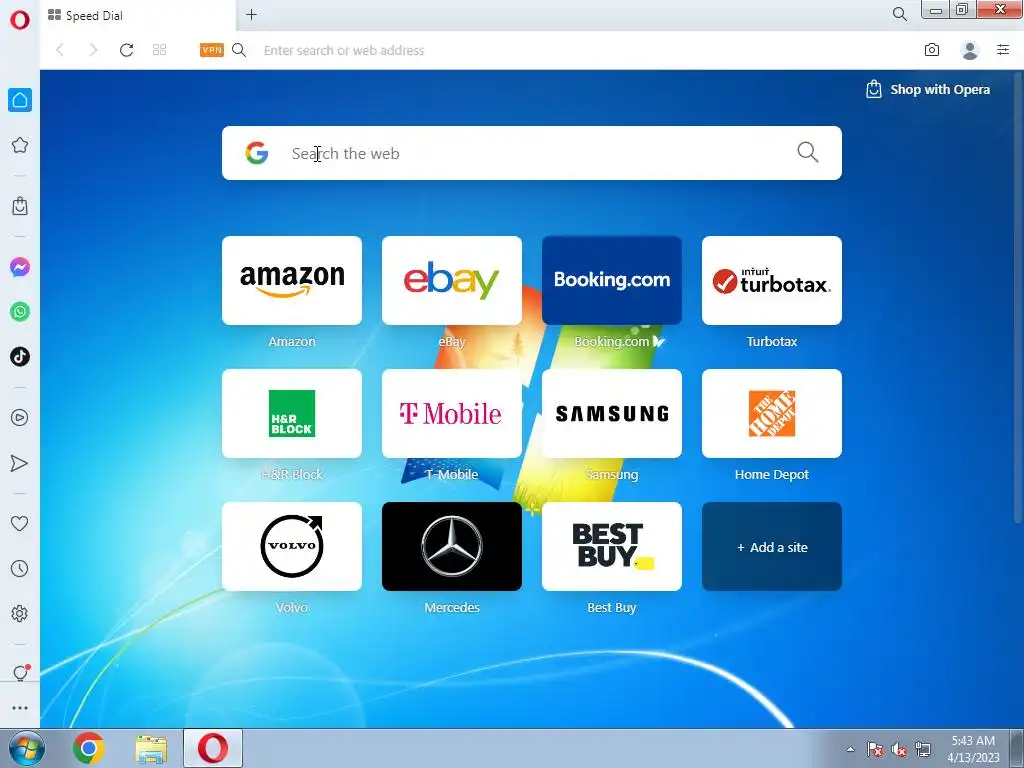Click the Google logo in the search box
Screen dimensions: 1024x768
[257, 153]
